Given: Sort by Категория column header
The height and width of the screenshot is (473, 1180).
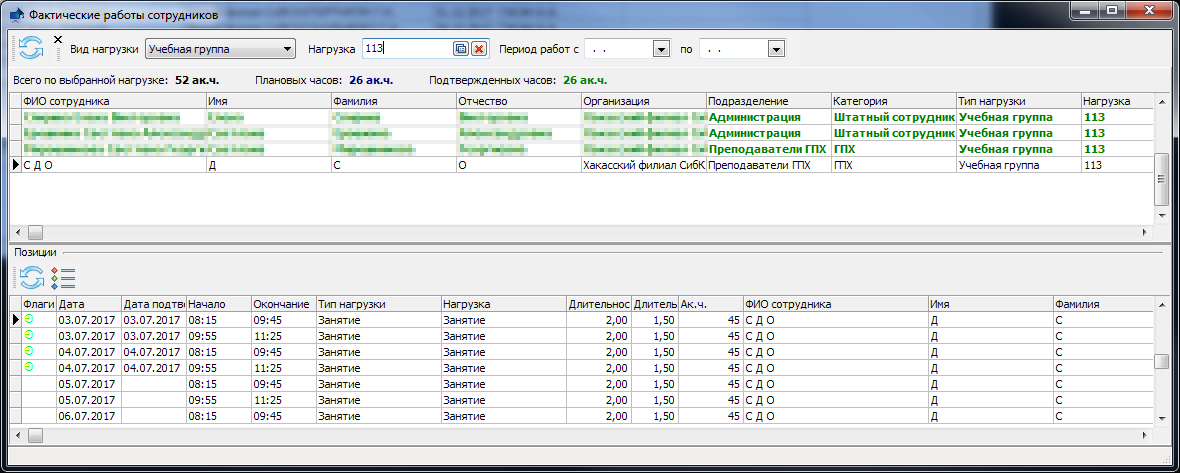Looking at the screenshot, I should [893, 101].
